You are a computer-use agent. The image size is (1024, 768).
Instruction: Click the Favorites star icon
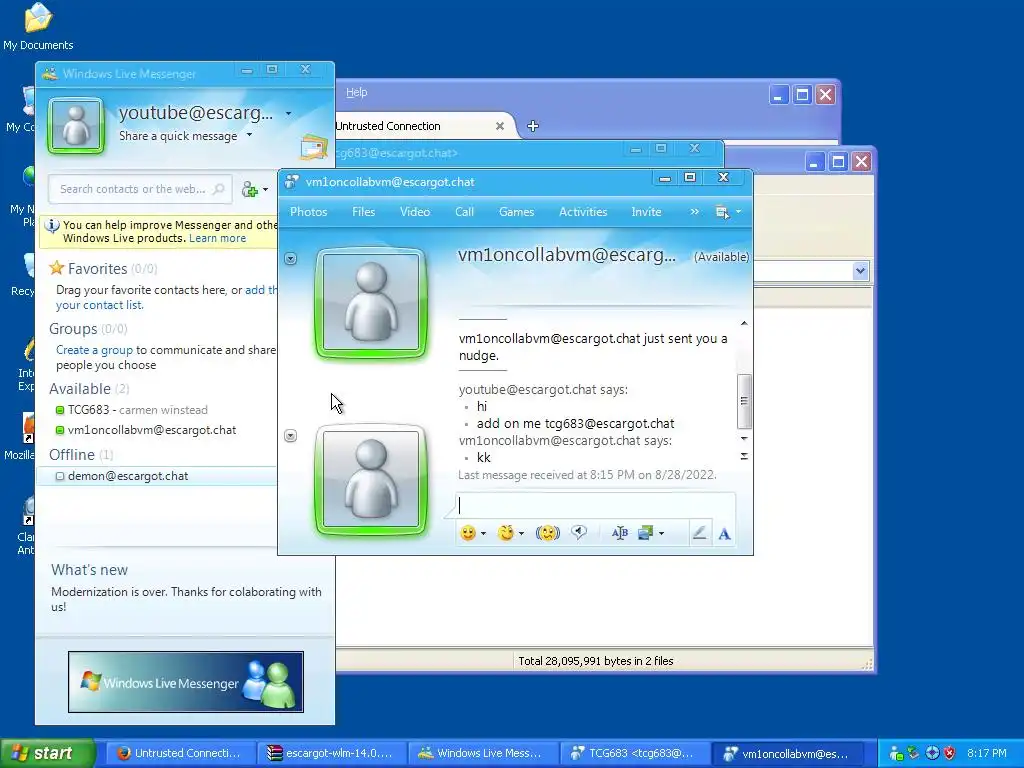[57, 268]
